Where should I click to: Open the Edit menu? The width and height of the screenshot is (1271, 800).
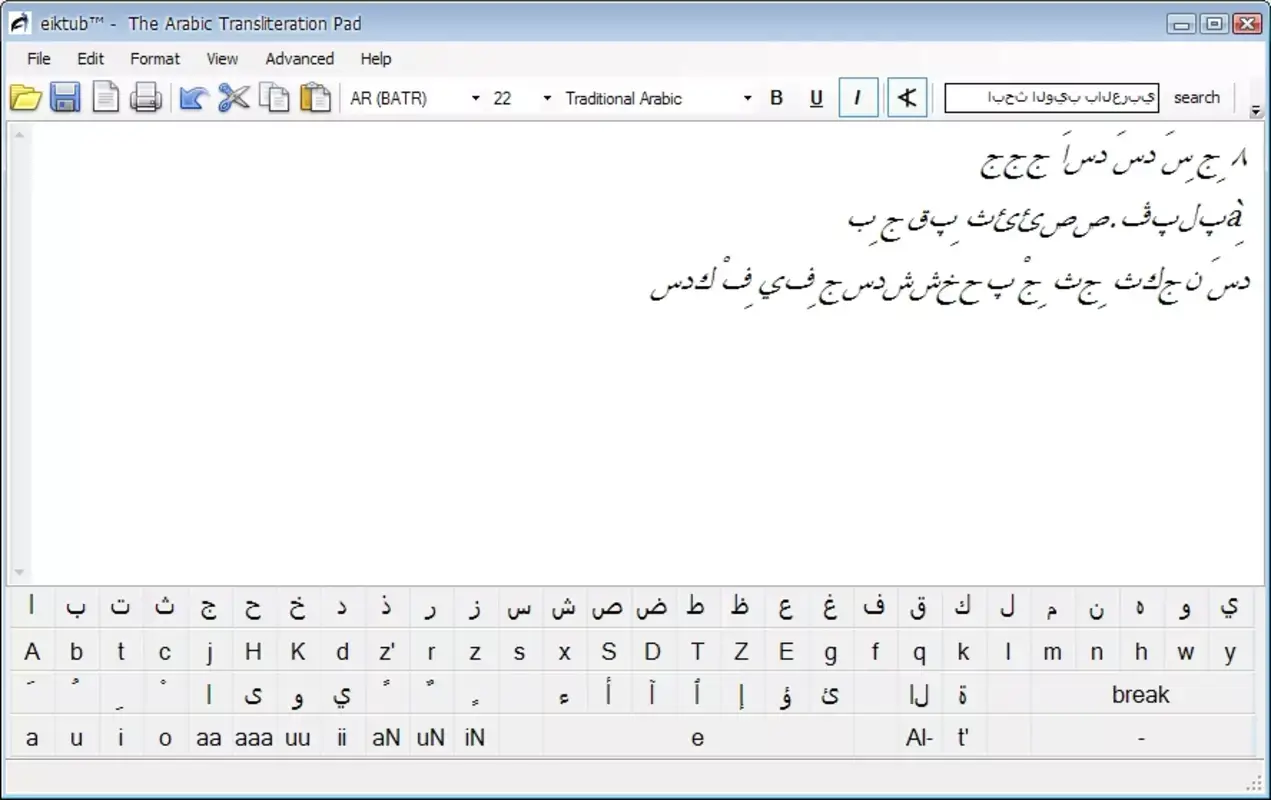pyautogui.click(x=91, y=59)
